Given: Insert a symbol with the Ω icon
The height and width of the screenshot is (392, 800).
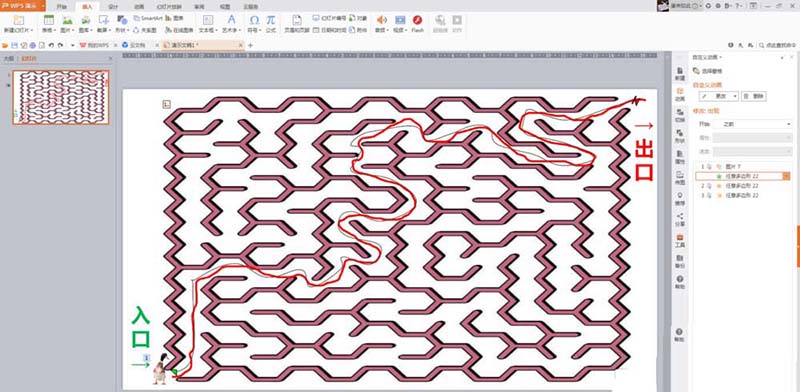Looking at the screenshot, I should click(254, 20).
